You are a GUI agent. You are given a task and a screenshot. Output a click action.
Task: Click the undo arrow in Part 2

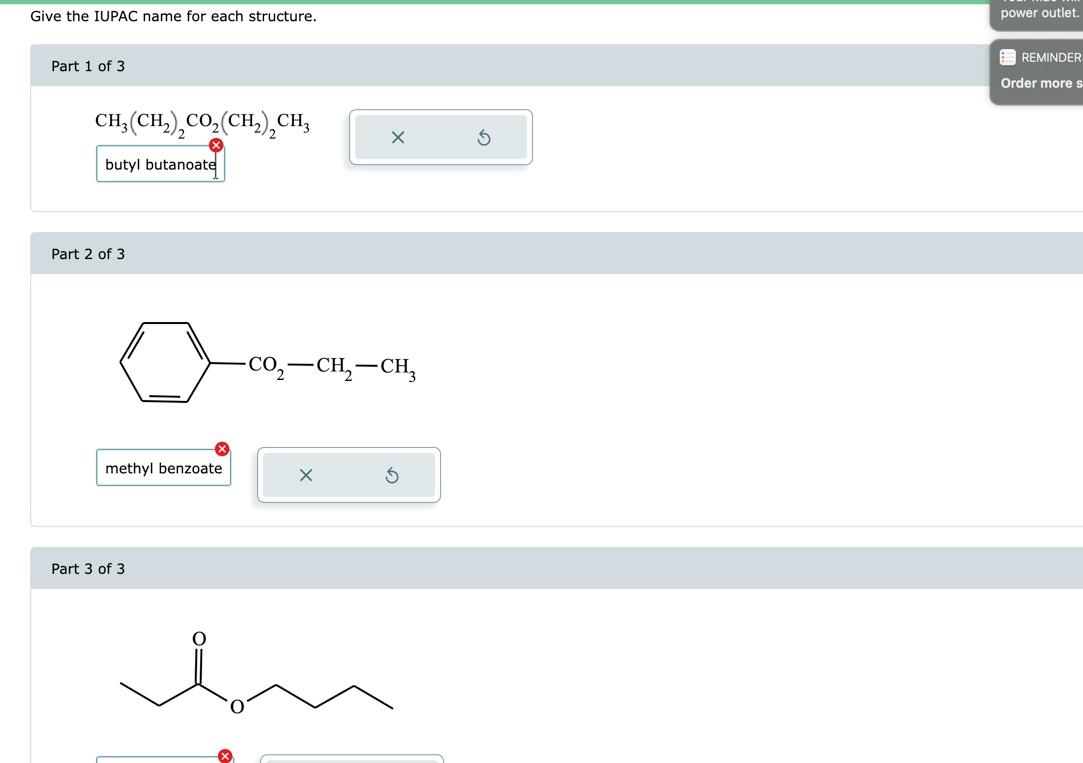pyautogui.click(x=391, y=475)
